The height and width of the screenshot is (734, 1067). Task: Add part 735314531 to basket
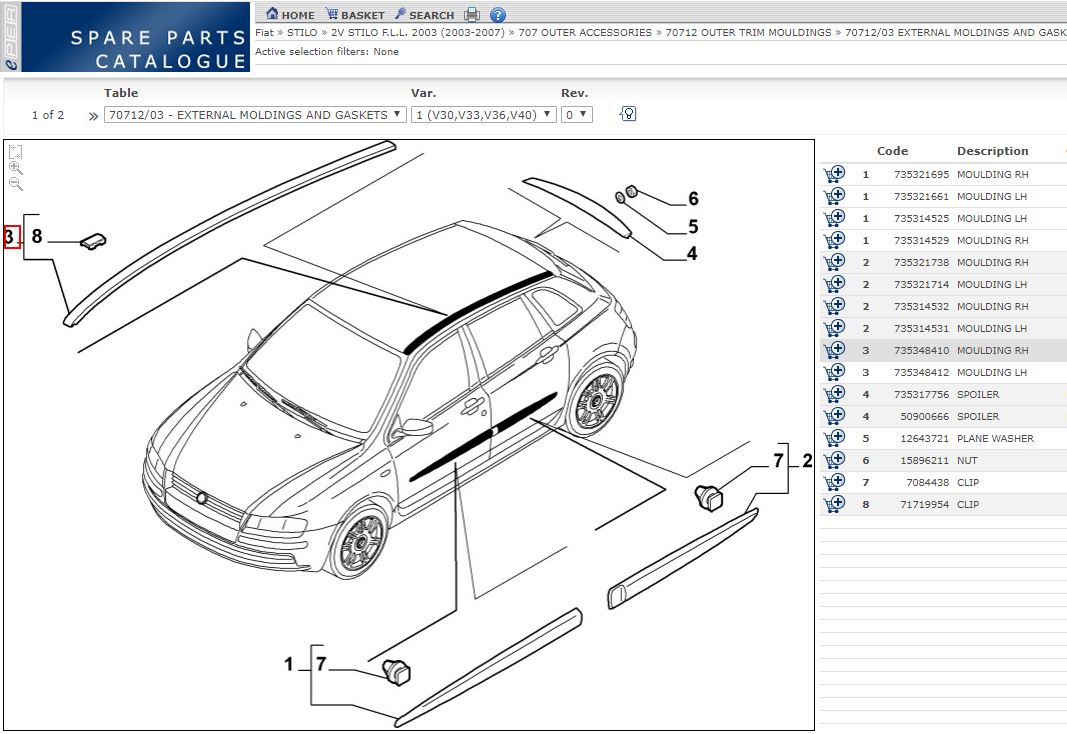tap(834, 328)
